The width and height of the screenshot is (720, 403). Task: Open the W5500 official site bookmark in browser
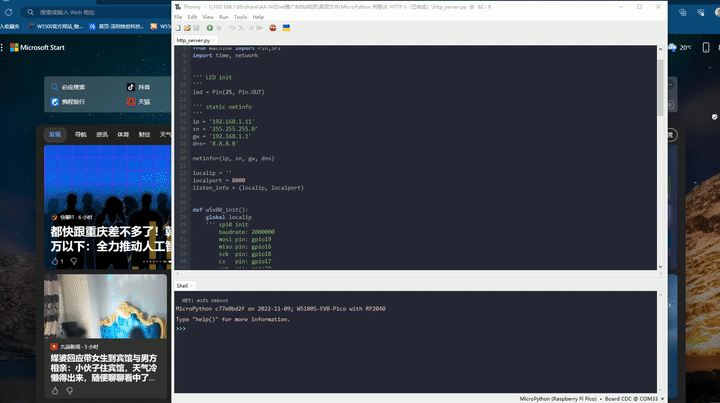(x=55, y=27)
